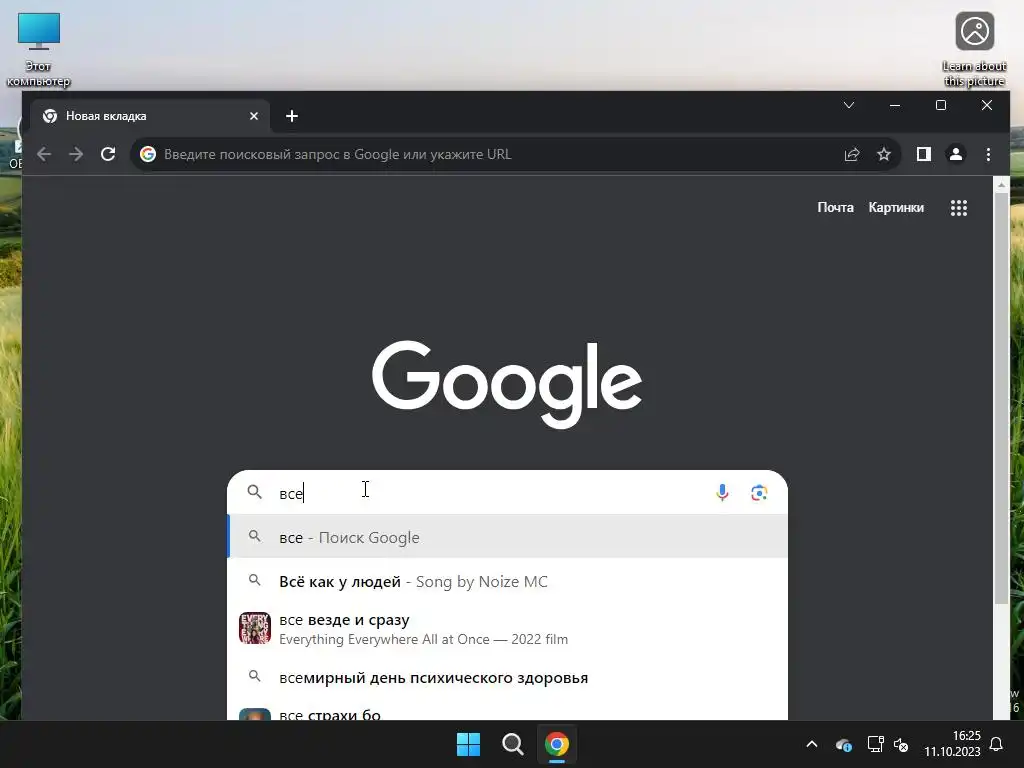Open the network tray icon
Image resolution: width=1024 pixels, height=768 pixels.
(x=875, y=744)
